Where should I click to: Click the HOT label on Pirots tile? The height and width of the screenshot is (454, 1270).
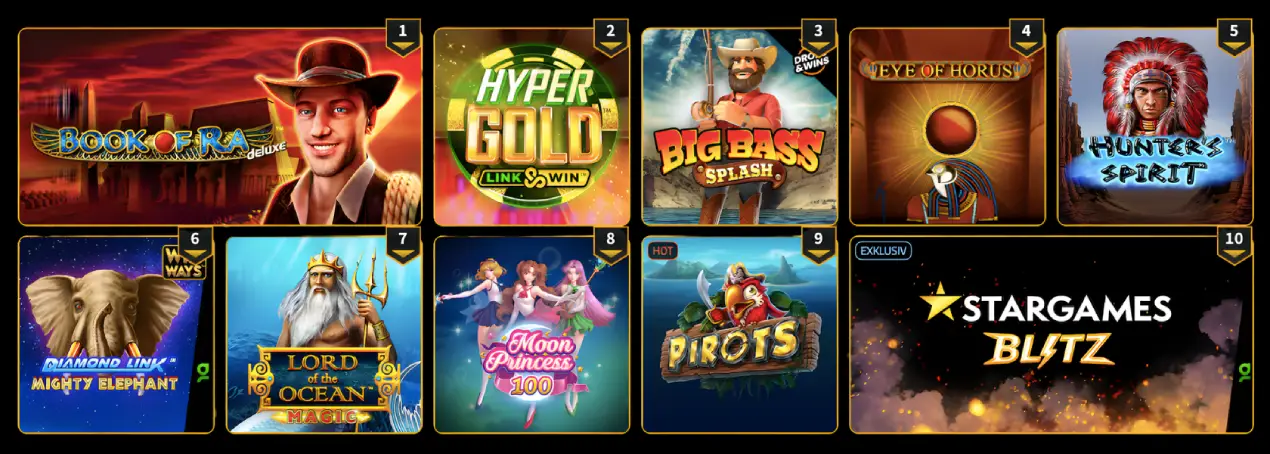pyautogui.click(x=660, y=250)
